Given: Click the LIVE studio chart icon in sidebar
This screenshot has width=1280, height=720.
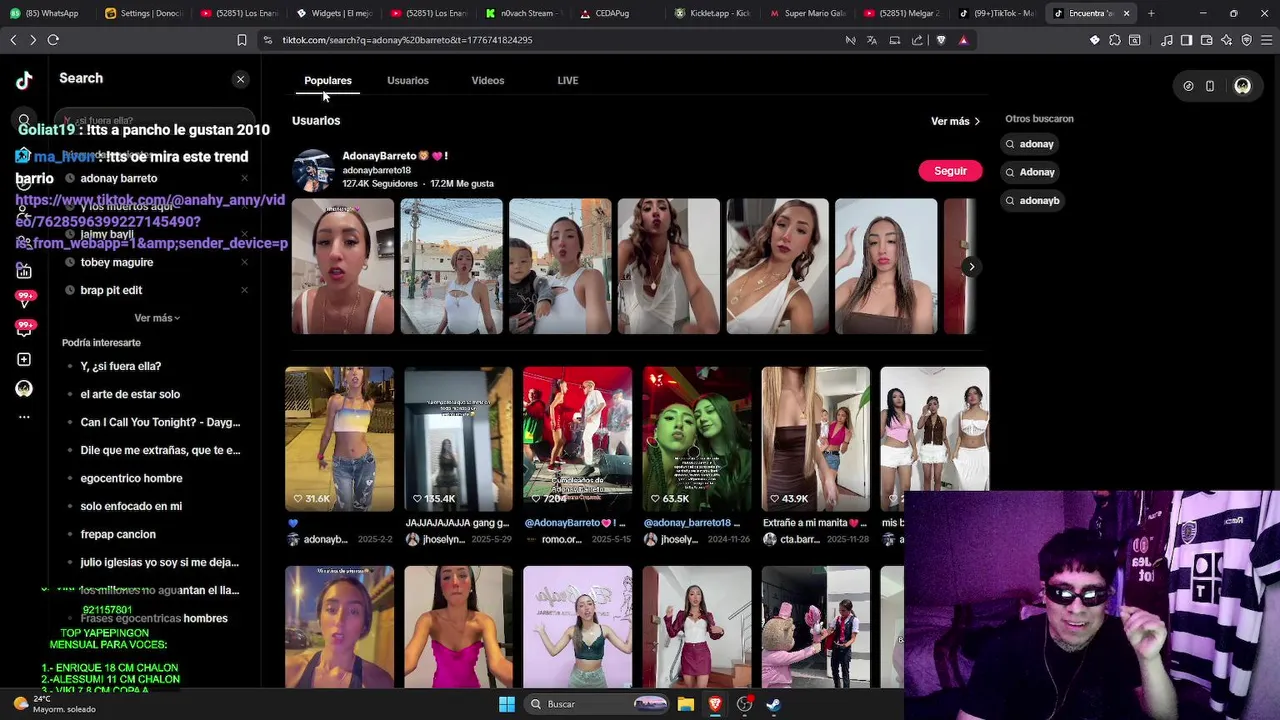Looking at the screenshot, I should (x=24, y=271).
